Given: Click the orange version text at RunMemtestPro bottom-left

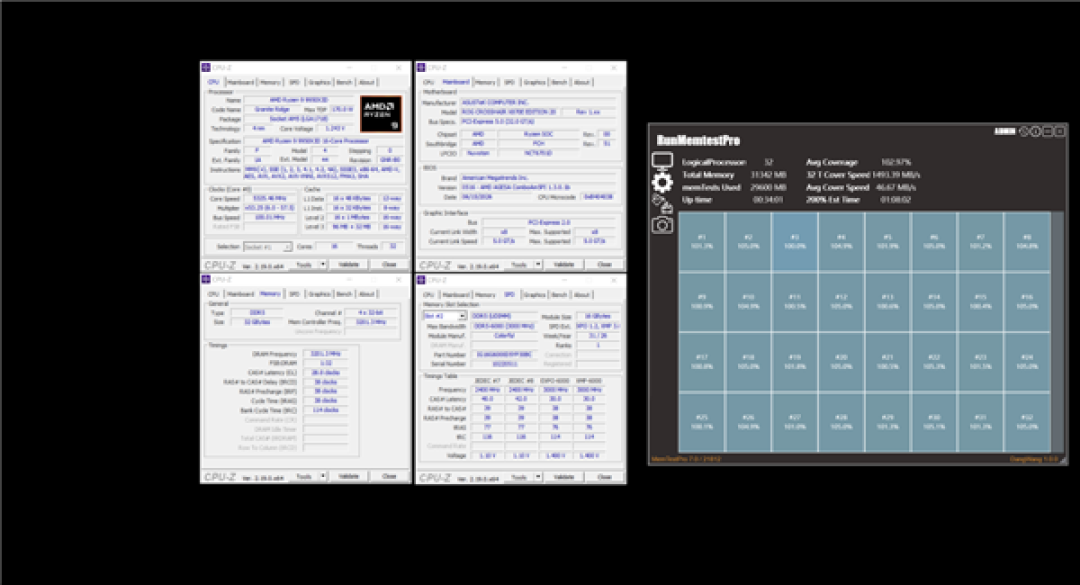Looking at the screenshot, I should [x=686, y=458].
